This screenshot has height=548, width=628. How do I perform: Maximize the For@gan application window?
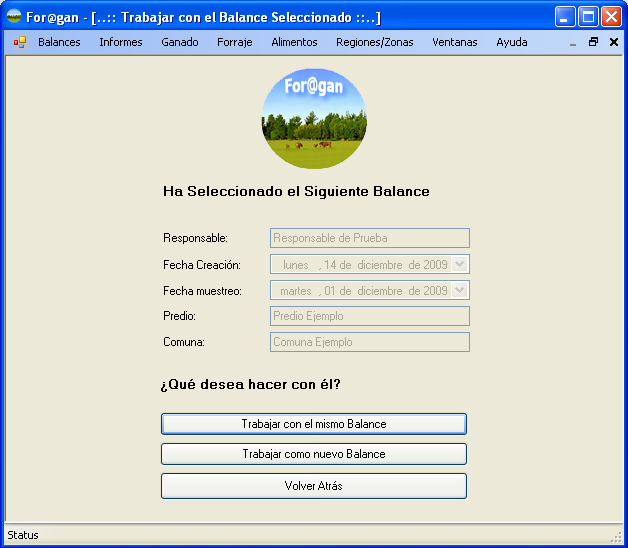pos(589,17)
